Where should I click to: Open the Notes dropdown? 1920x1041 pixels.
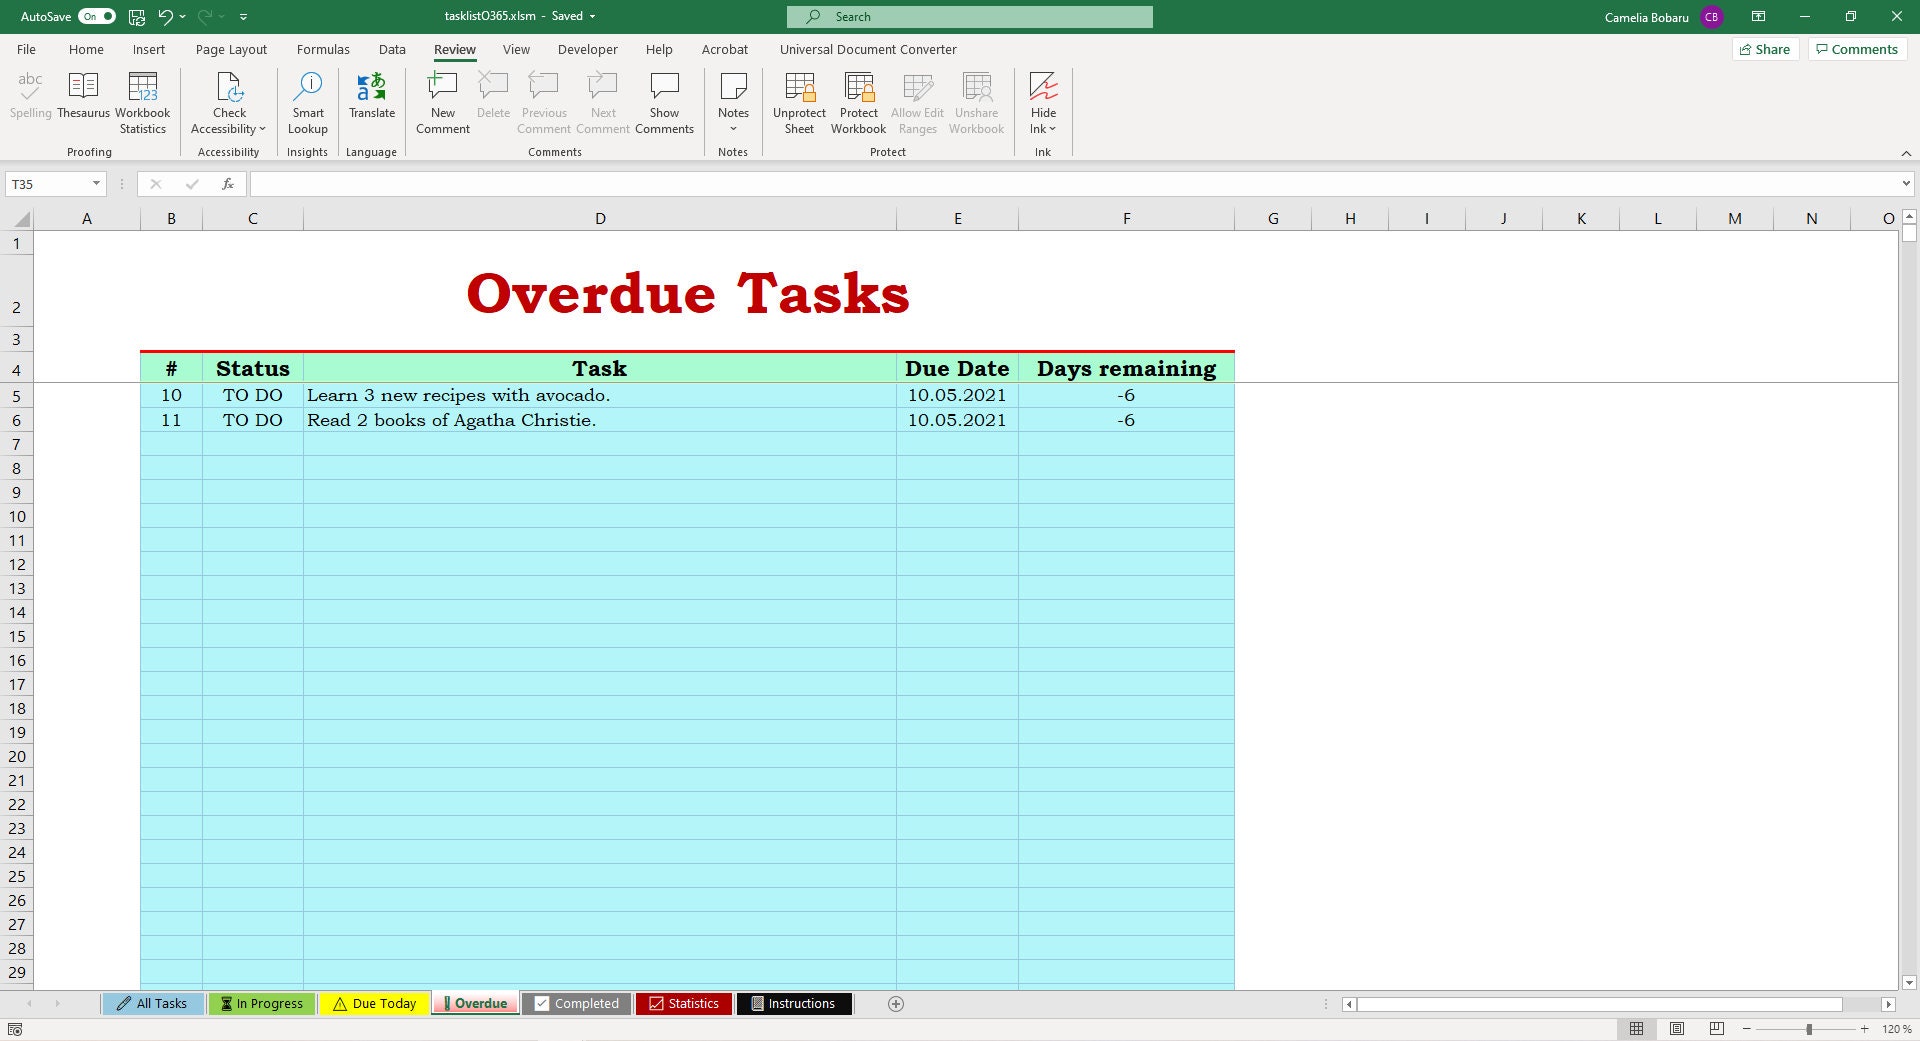point(733,128)
